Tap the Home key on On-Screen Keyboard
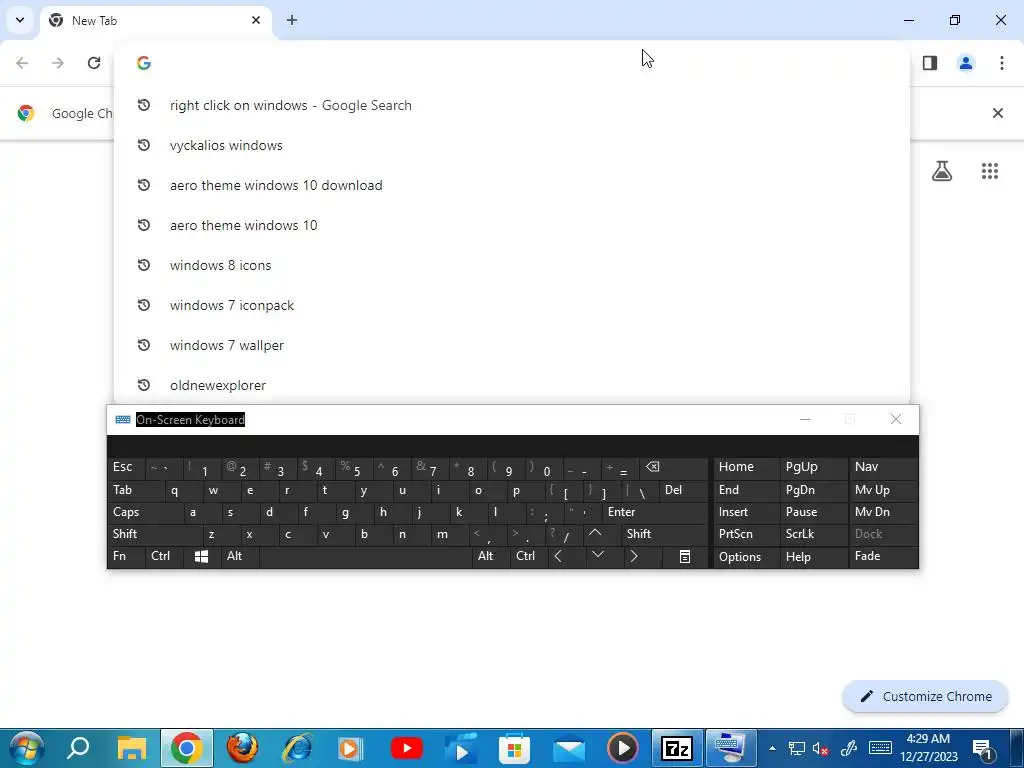 tap(745, 468)
